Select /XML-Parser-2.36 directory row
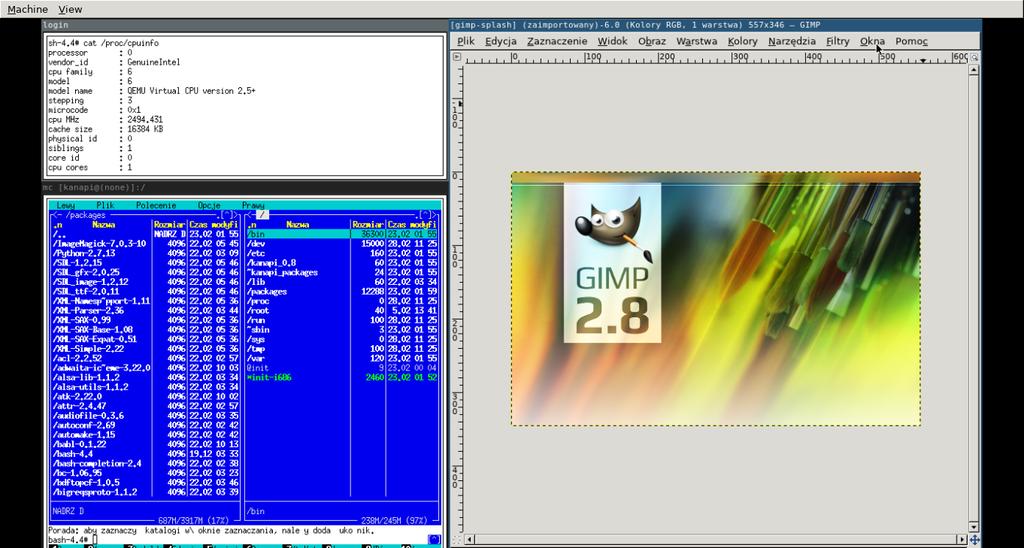 pos(145,310)
